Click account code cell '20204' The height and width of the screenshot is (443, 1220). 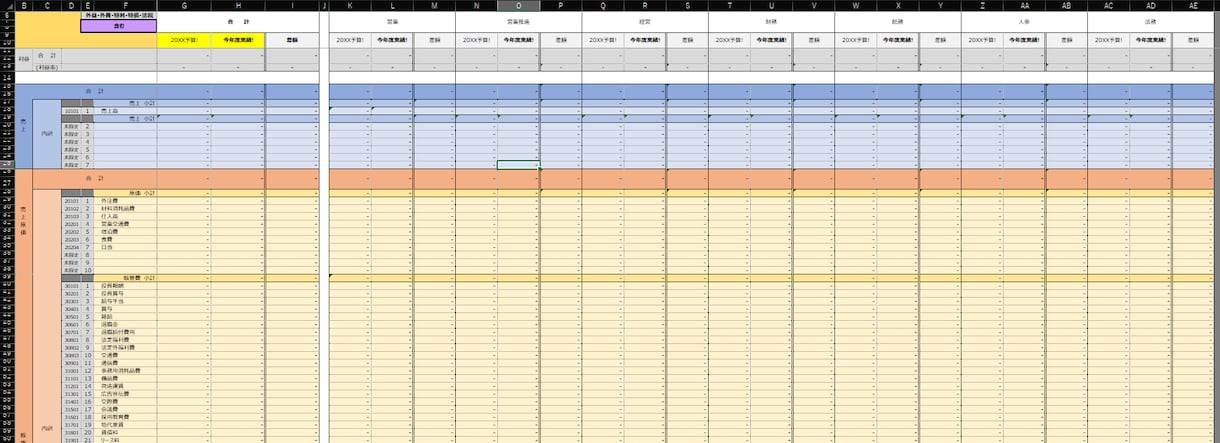point(71,247)
